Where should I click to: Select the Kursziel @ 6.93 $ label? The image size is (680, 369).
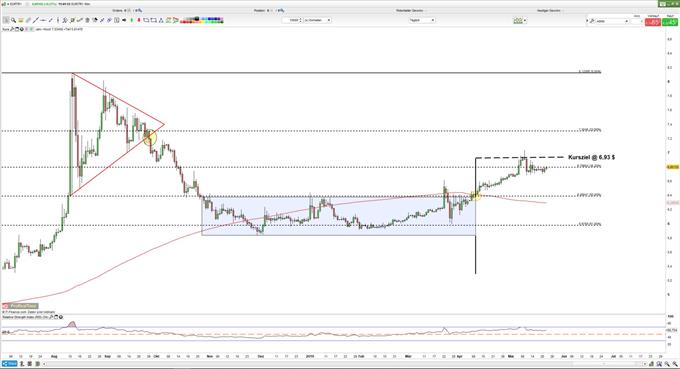pyautogui.click(x=591, y=157)
